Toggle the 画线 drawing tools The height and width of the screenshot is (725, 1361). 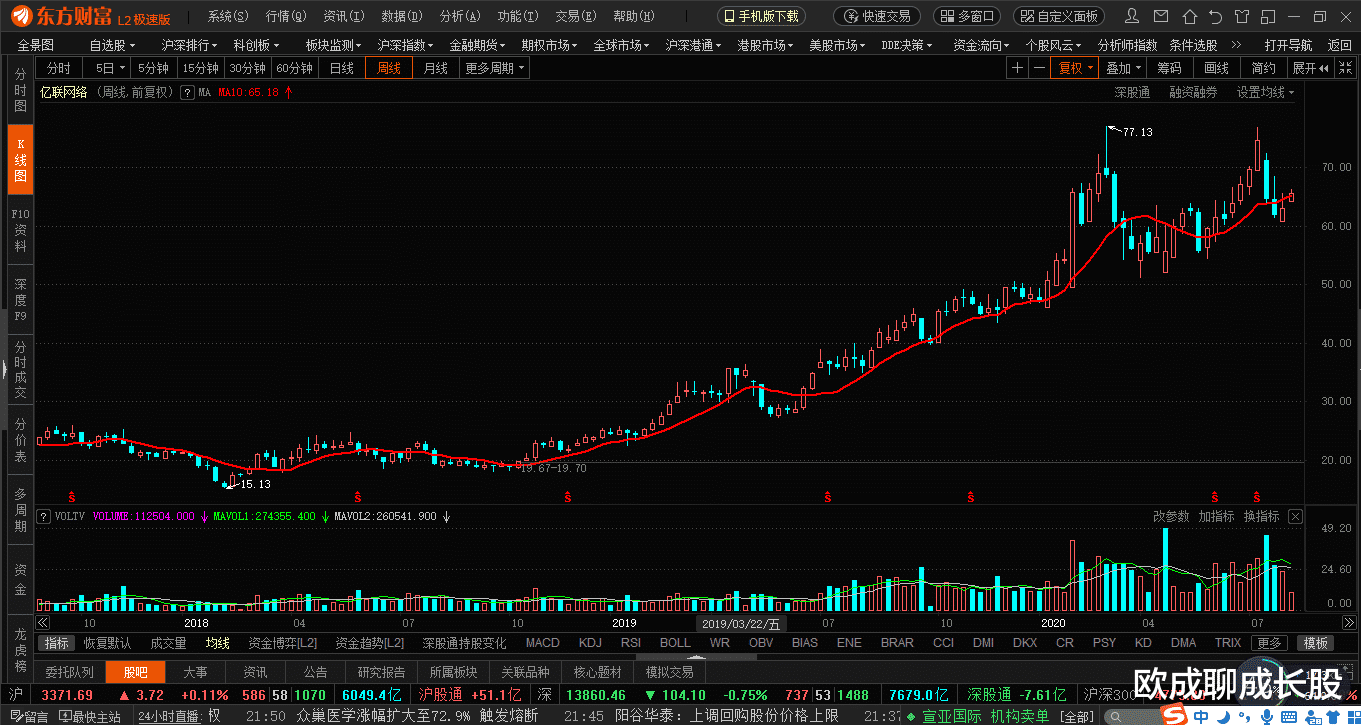click(x=1216, y=68)
